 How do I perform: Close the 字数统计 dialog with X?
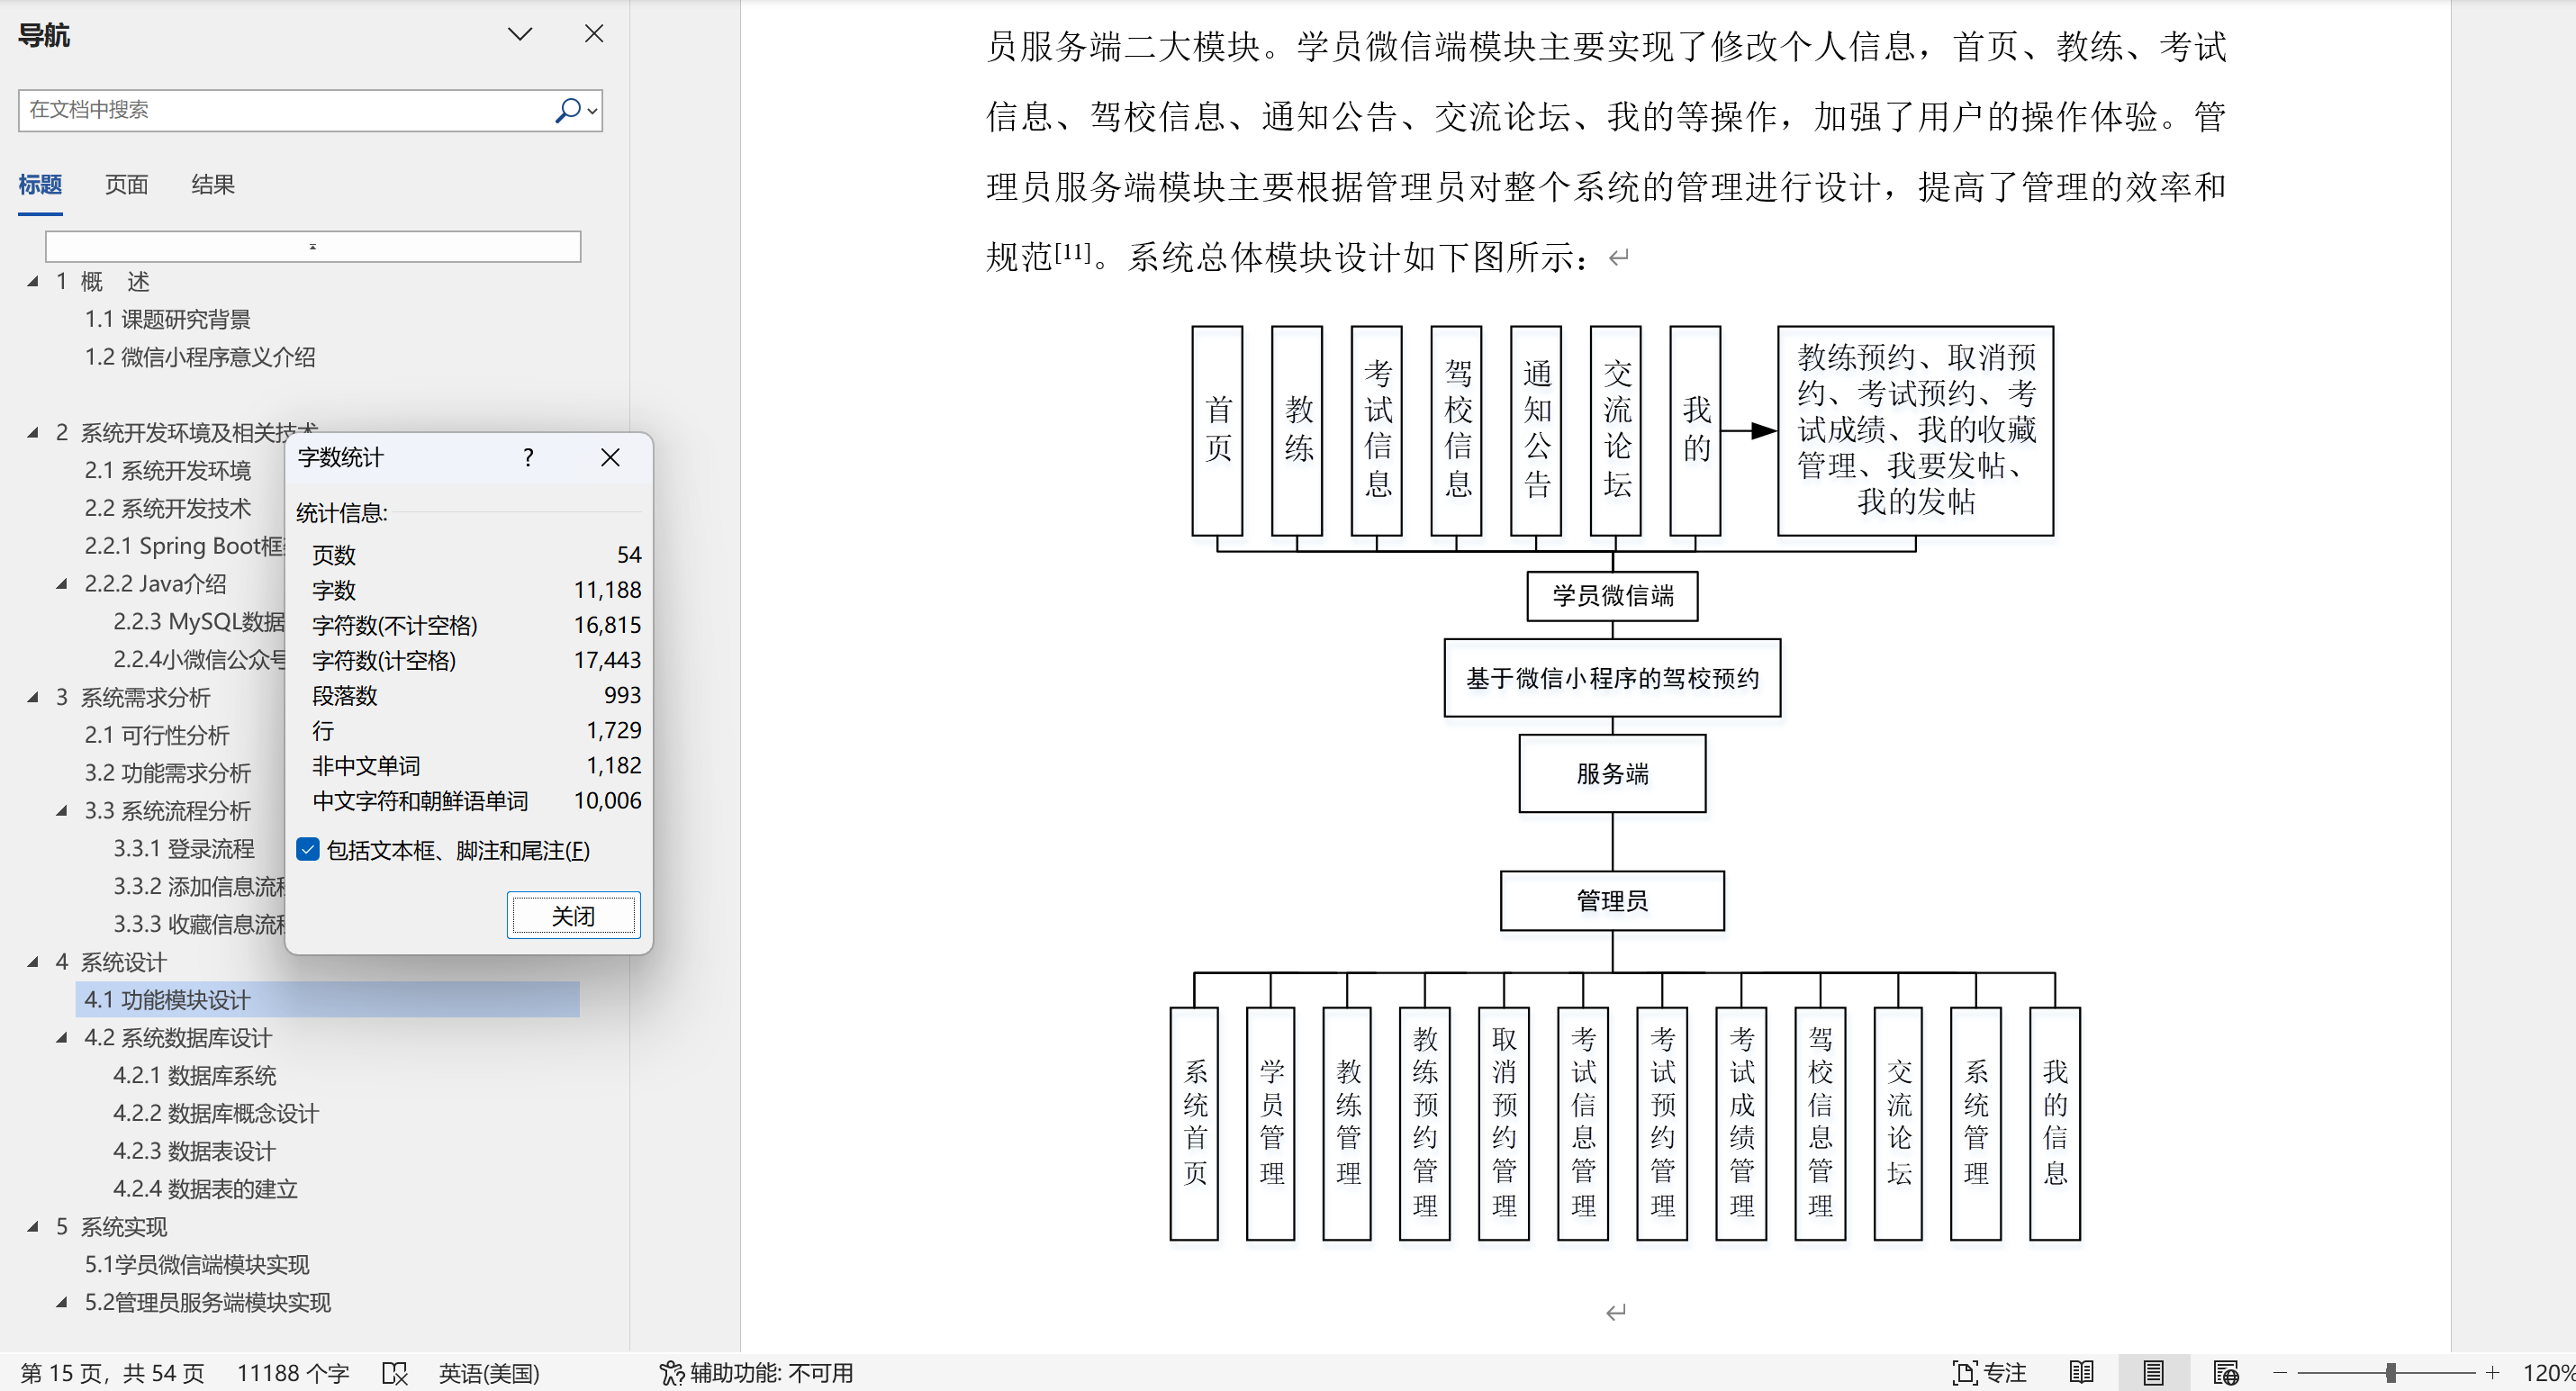tap(610, 458)
